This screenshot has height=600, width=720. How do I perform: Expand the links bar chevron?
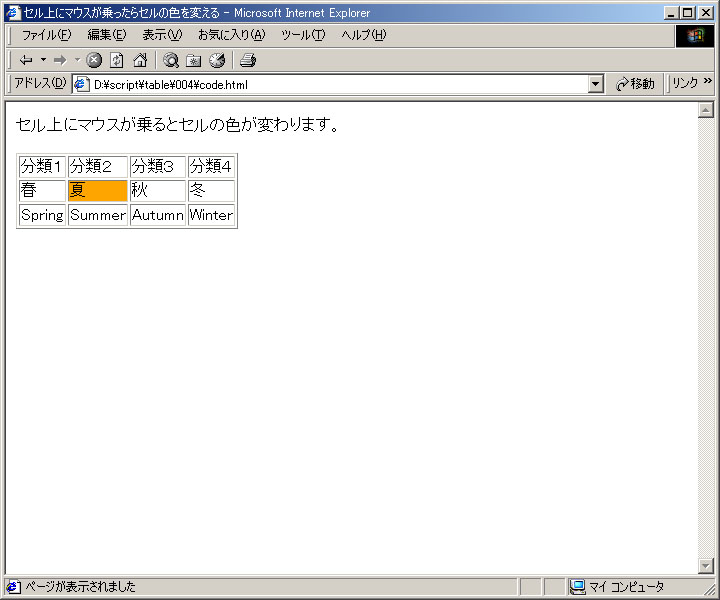(x=708, y=81)
